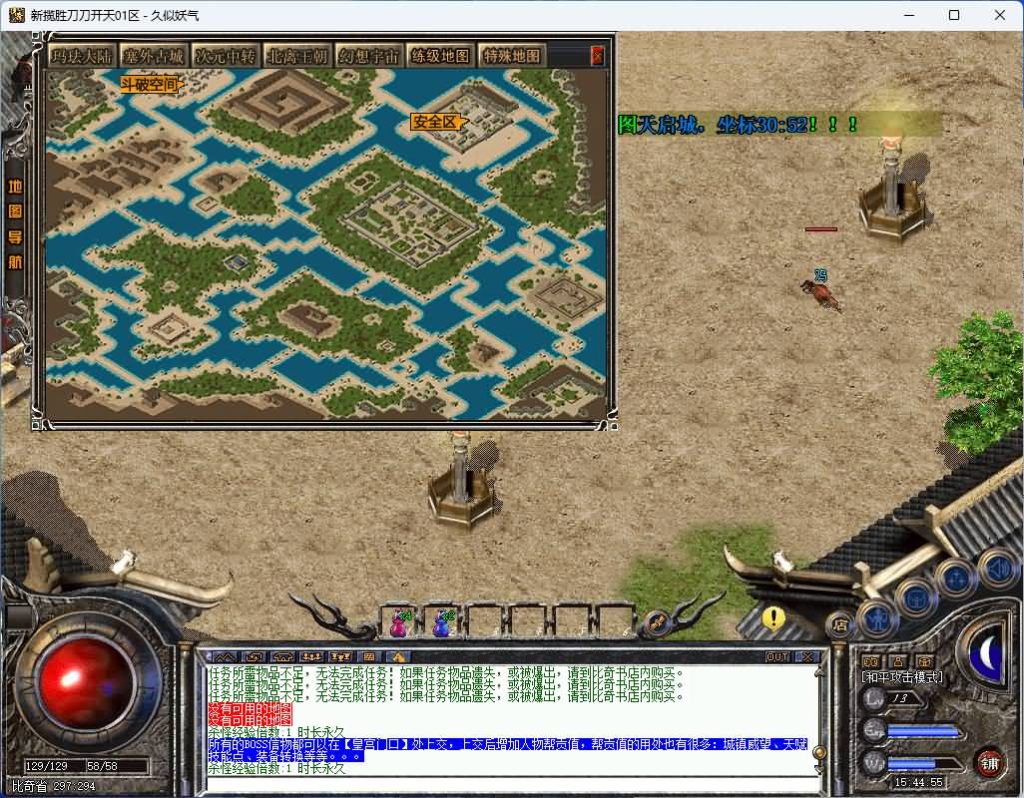Viewport: 1024px width, 798px height.
Task: Use the red potion in quick slot
Action: (x=399, y=623)
